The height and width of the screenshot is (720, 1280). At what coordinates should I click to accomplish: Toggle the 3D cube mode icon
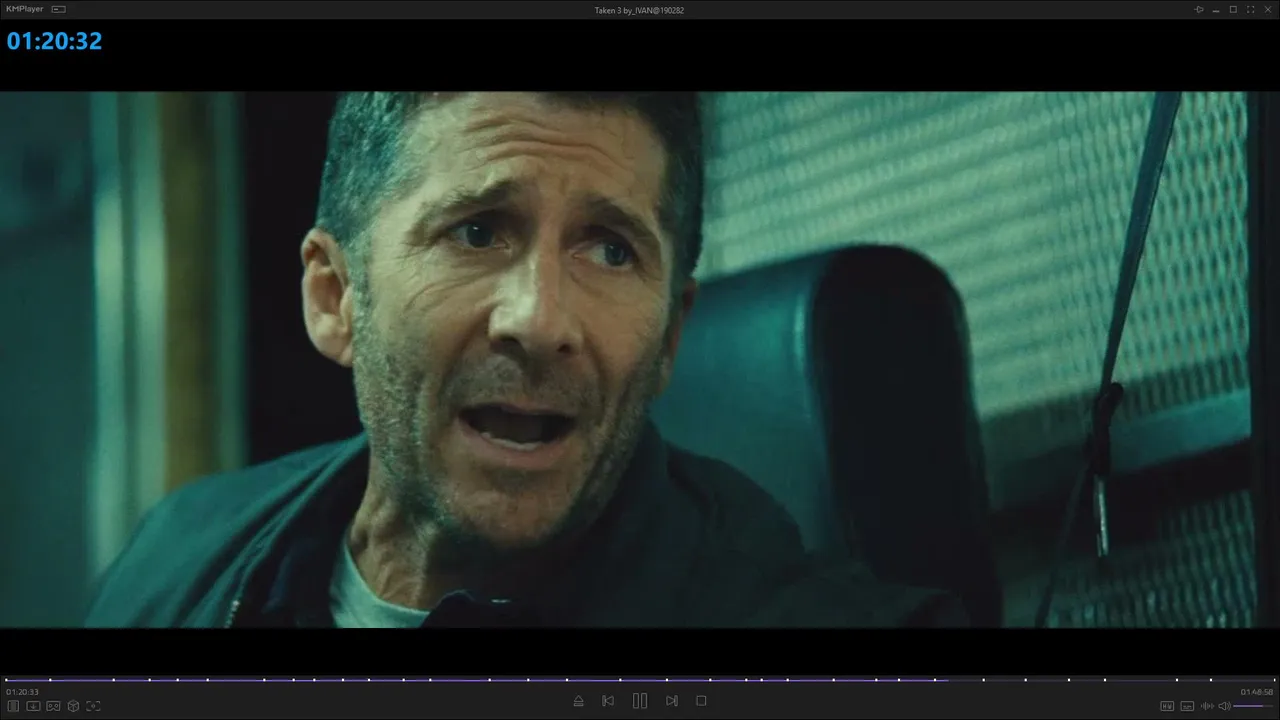click(73, 706)
